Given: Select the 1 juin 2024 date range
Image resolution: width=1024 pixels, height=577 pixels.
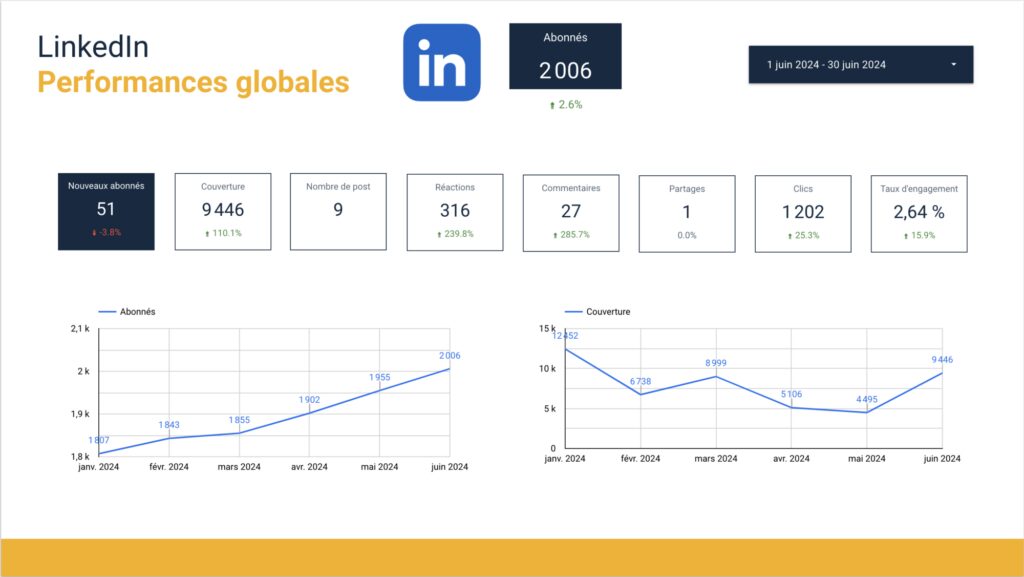Looking at the screenshot, I should (826, 65).
